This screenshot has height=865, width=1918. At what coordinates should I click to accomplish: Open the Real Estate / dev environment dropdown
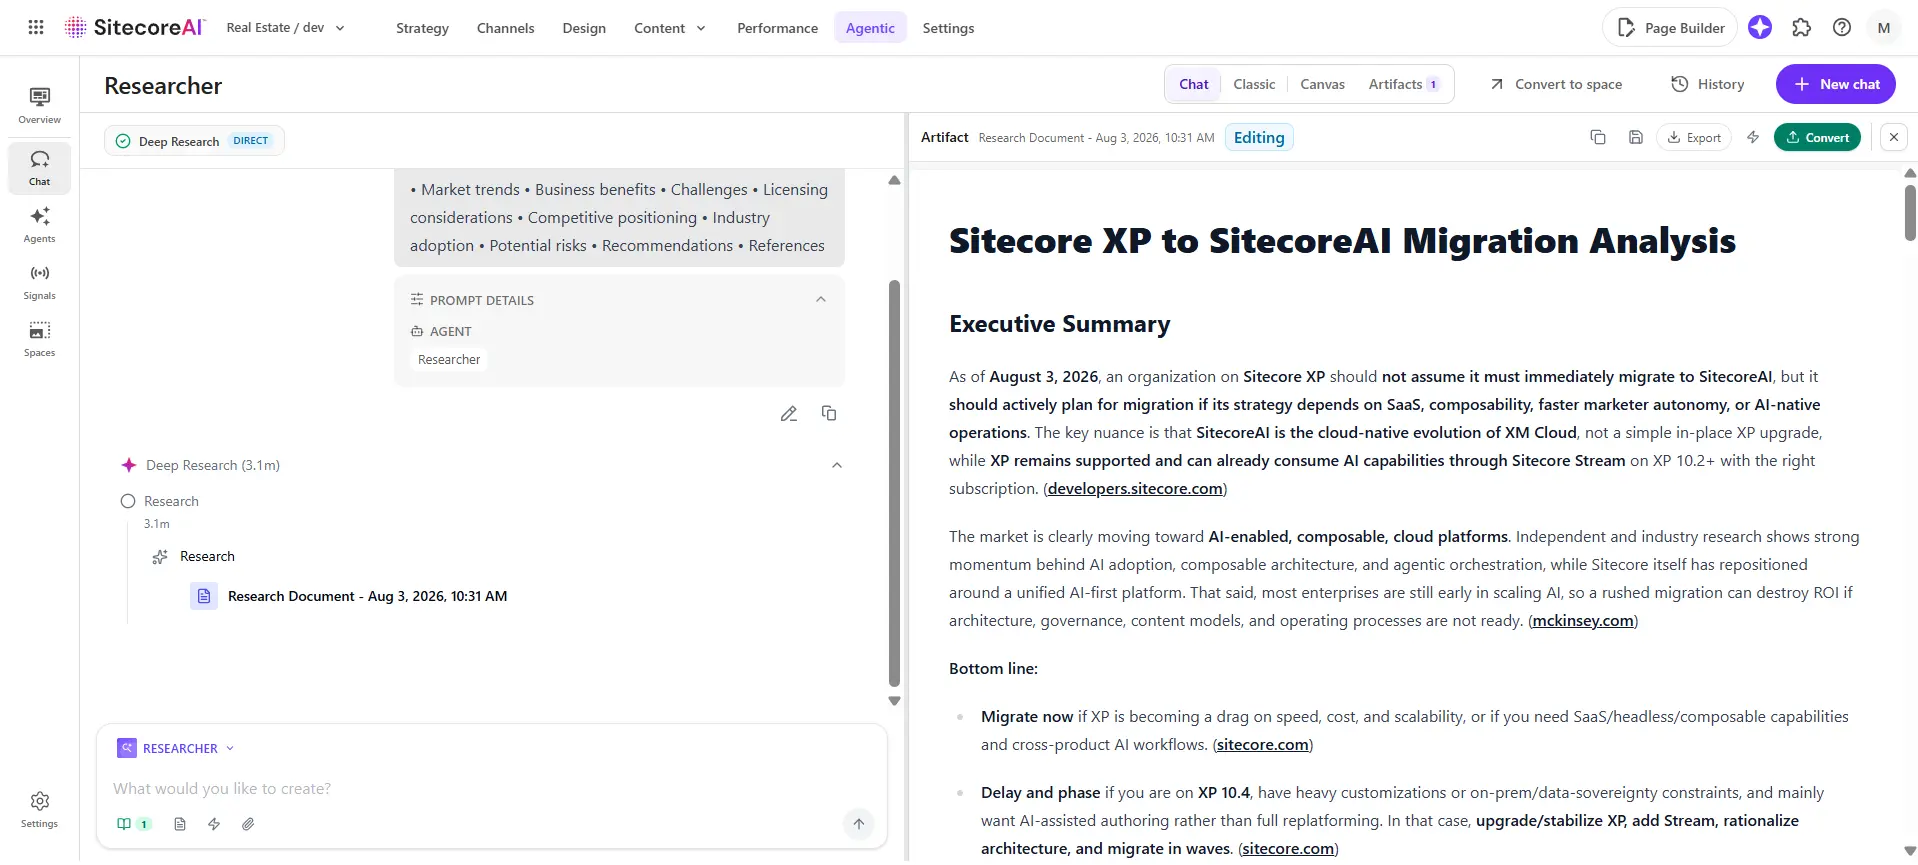[286, 28]
